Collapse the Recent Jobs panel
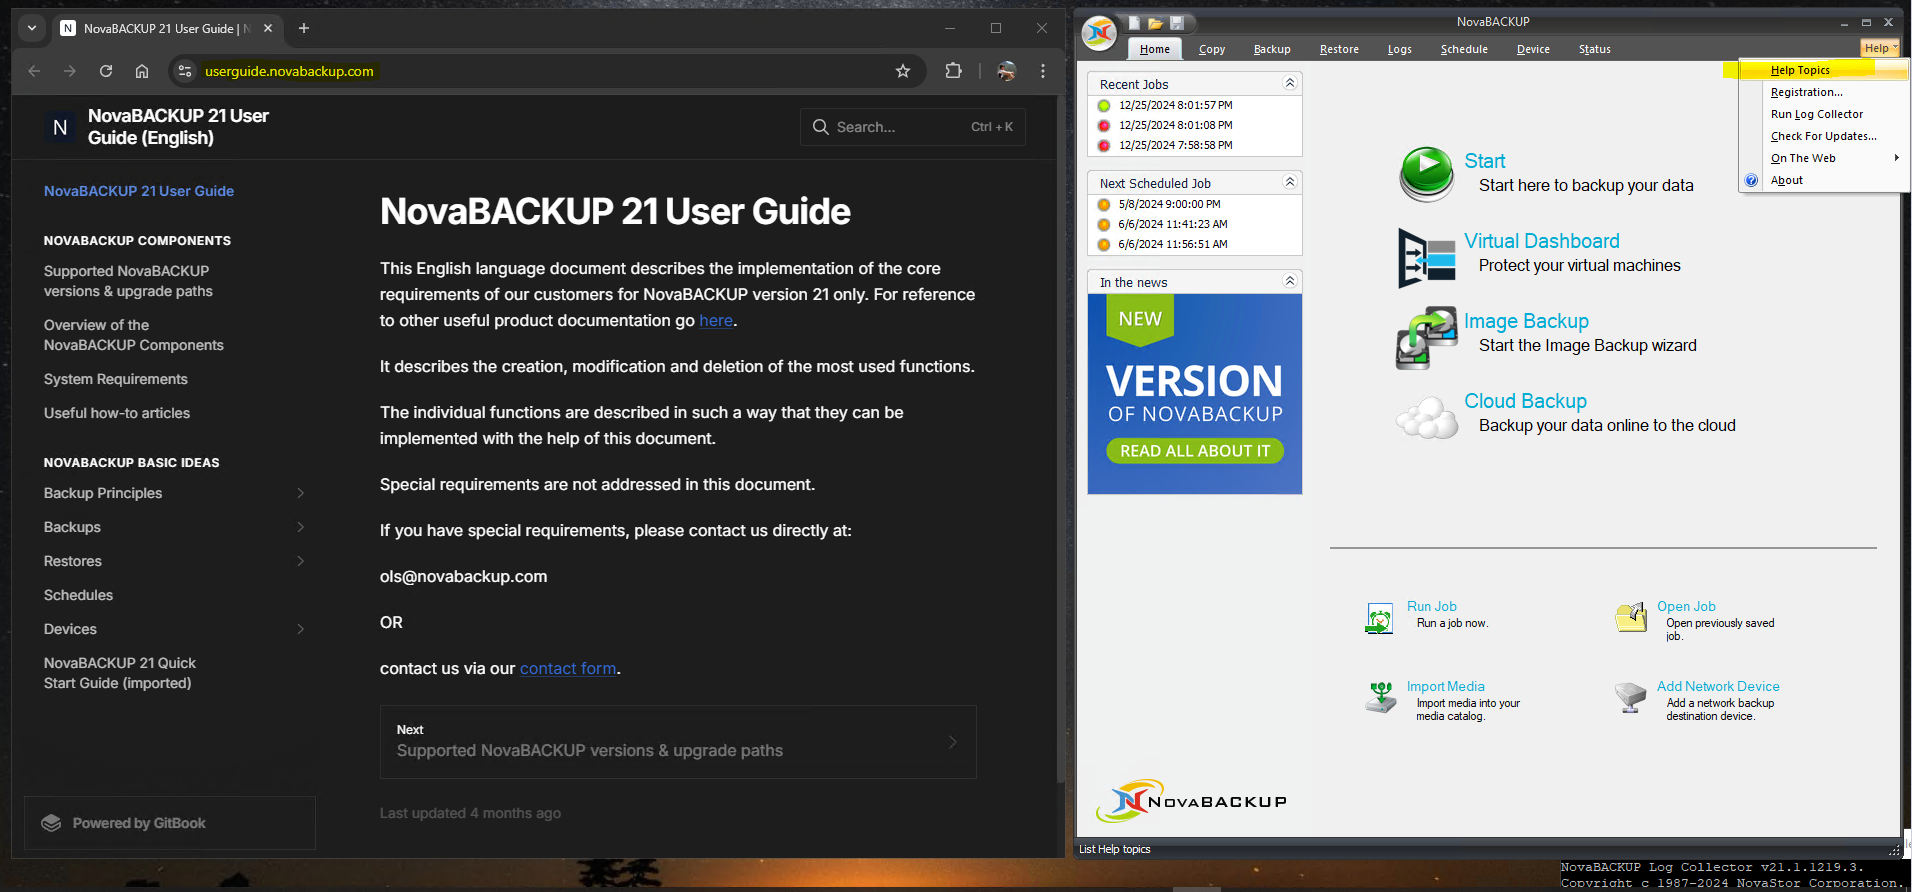 (x=1290, y=83)
